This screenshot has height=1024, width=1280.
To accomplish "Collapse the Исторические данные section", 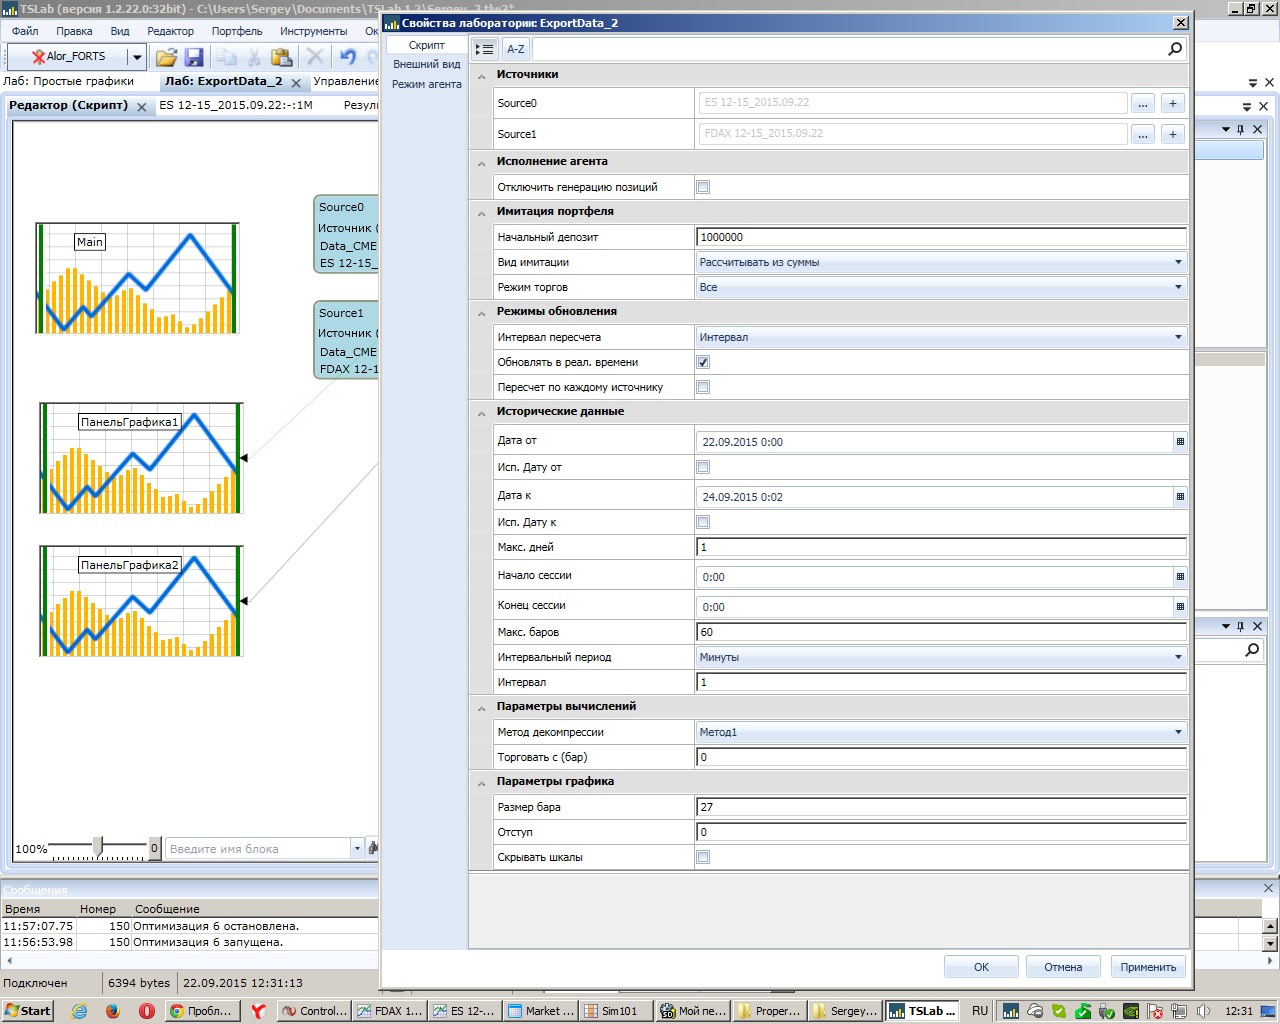I will coord(482,412).
